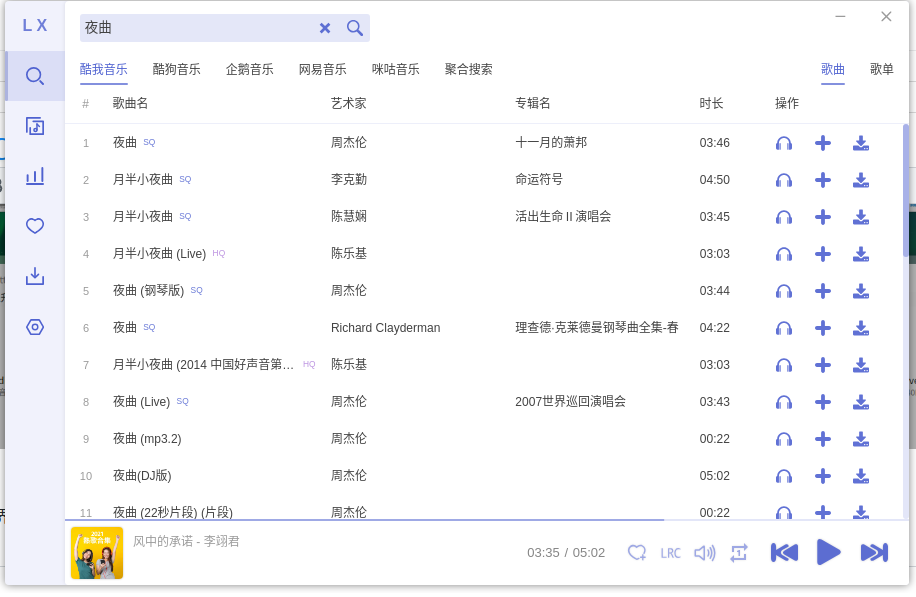Select the 歌单 search type tab
Image resolution: width=916 pixels, height=597 pixels.
[882, 70]
